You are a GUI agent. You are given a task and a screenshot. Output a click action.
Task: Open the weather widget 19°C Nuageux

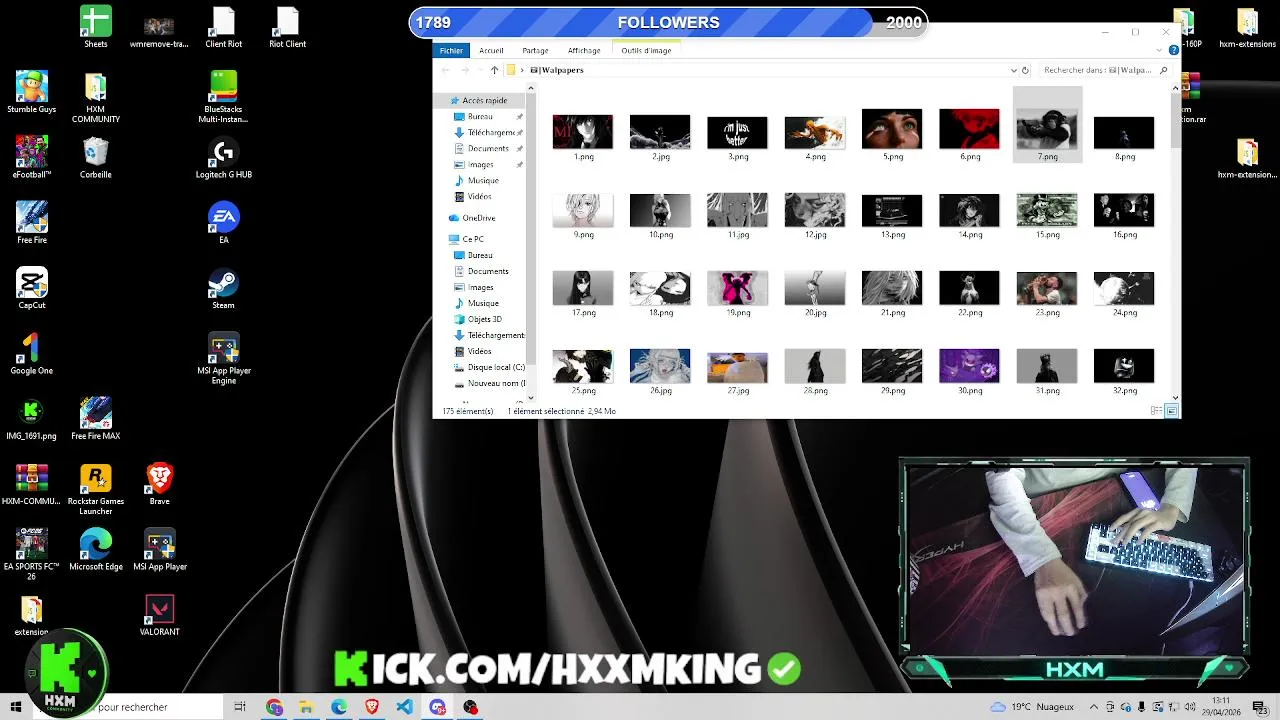1031,707
